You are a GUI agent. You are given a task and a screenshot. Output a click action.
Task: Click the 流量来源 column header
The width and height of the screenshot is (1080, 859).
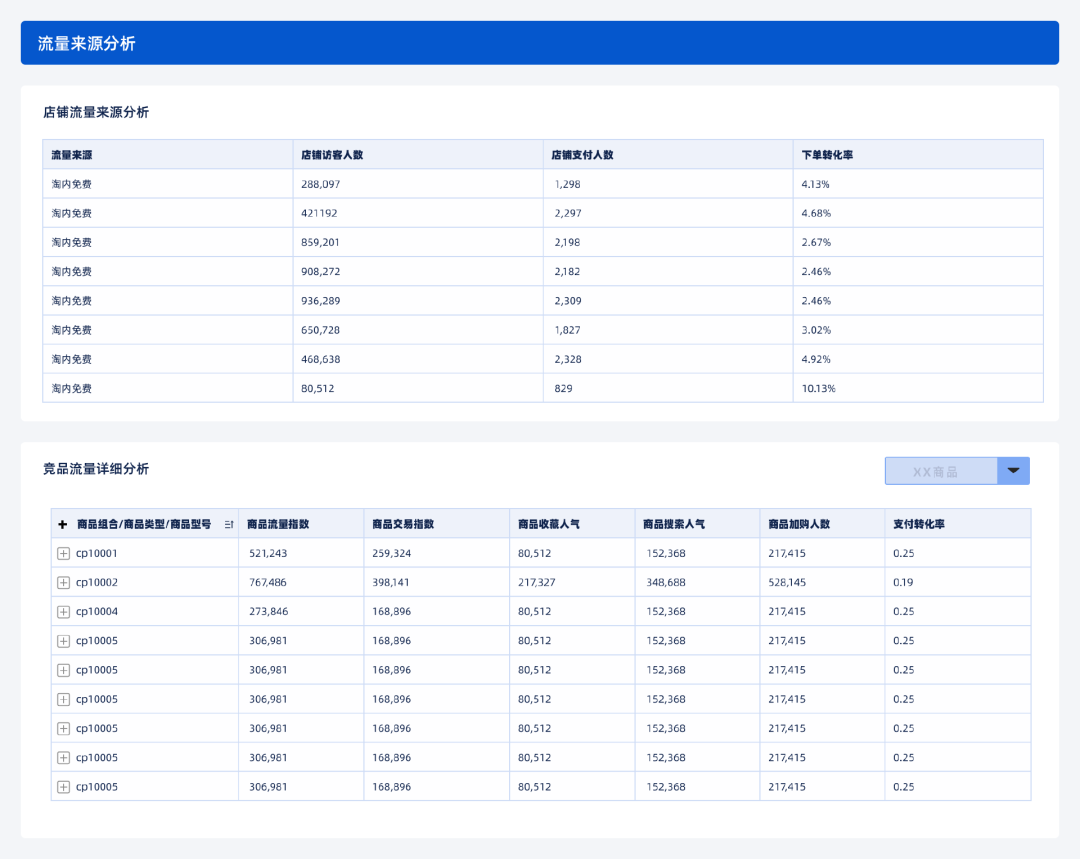(x=72, y=155)
